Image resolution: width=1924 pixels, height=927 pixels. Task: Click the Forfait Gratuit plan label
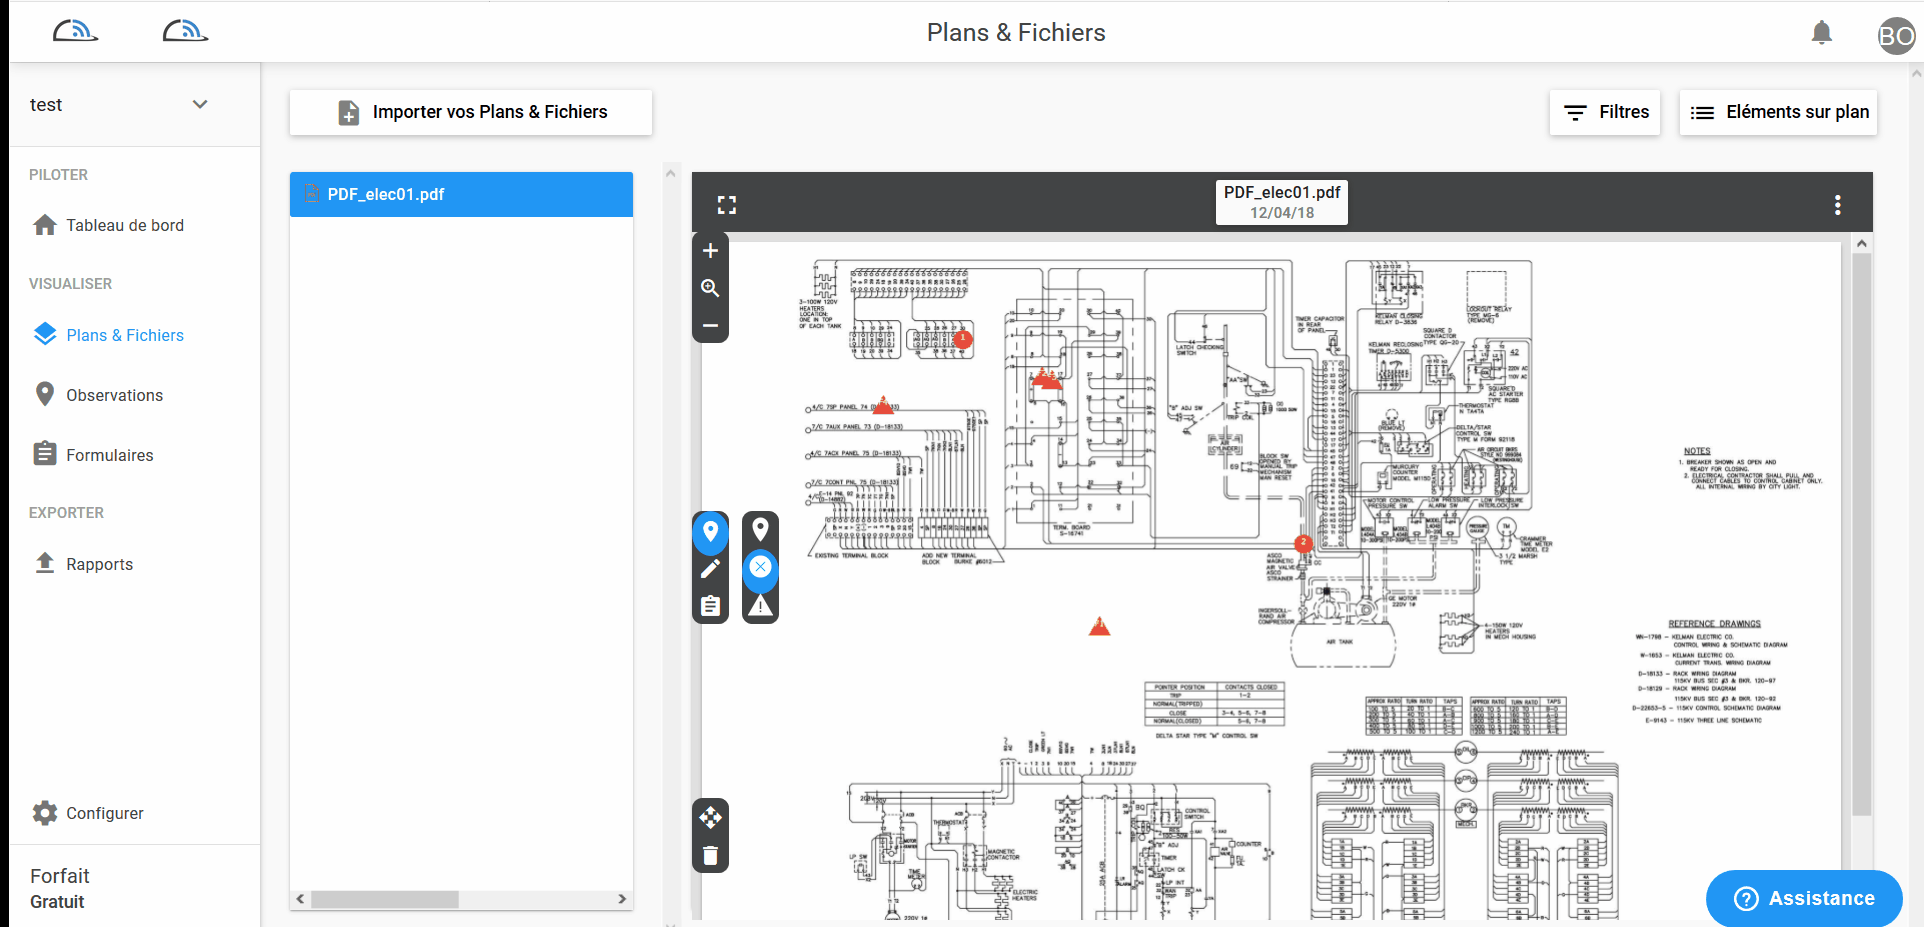click(x=60, y=888)
